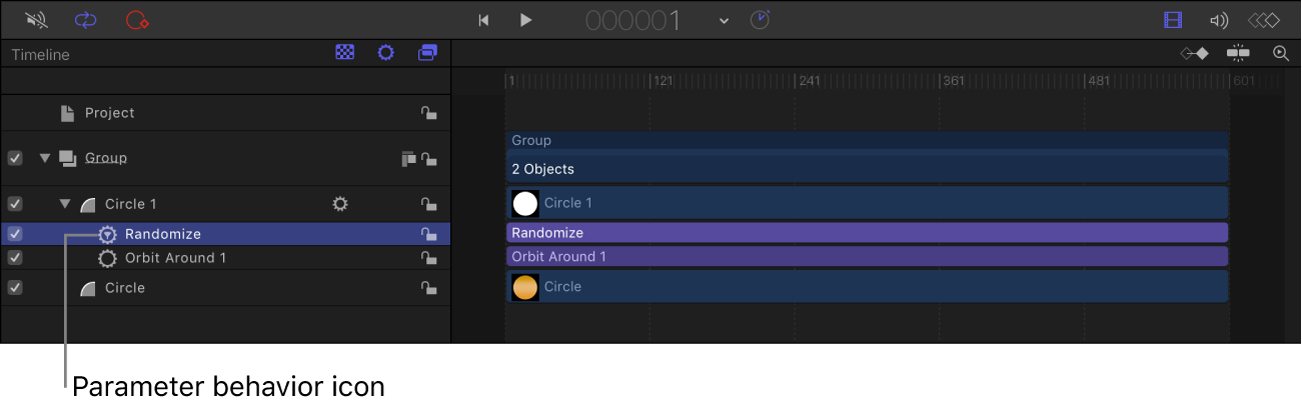Image resolution: width=1302 pixels, height=416 pixels.
Task: Collapse the Circle 1 disclosure triangle
Action: tap(65, 204)
